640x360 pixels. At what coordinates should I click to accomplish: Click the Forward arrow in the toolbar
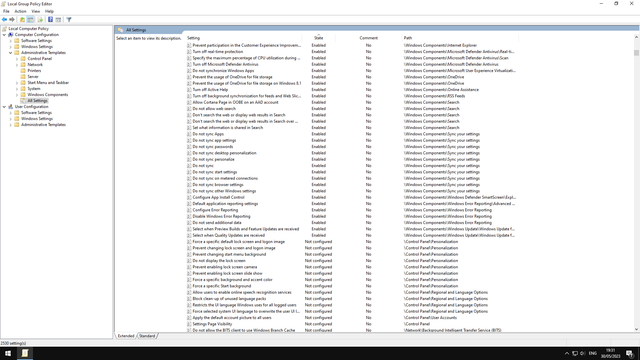click(x=12, y=20)
